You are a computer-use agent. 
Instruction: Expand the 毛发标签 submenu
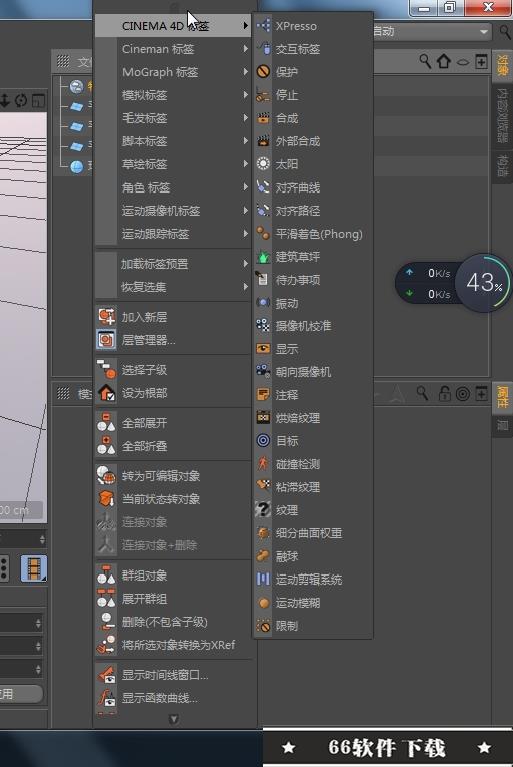pos(173,118)
